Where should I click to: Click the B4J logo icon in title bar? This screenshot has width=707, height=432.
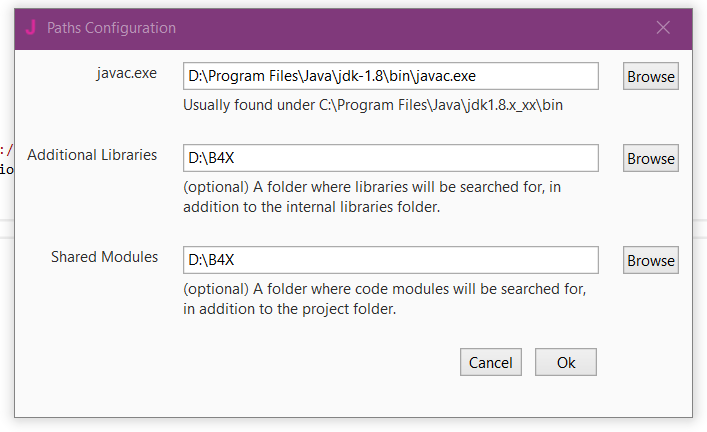pyautogui.click(x=31, y=28)
